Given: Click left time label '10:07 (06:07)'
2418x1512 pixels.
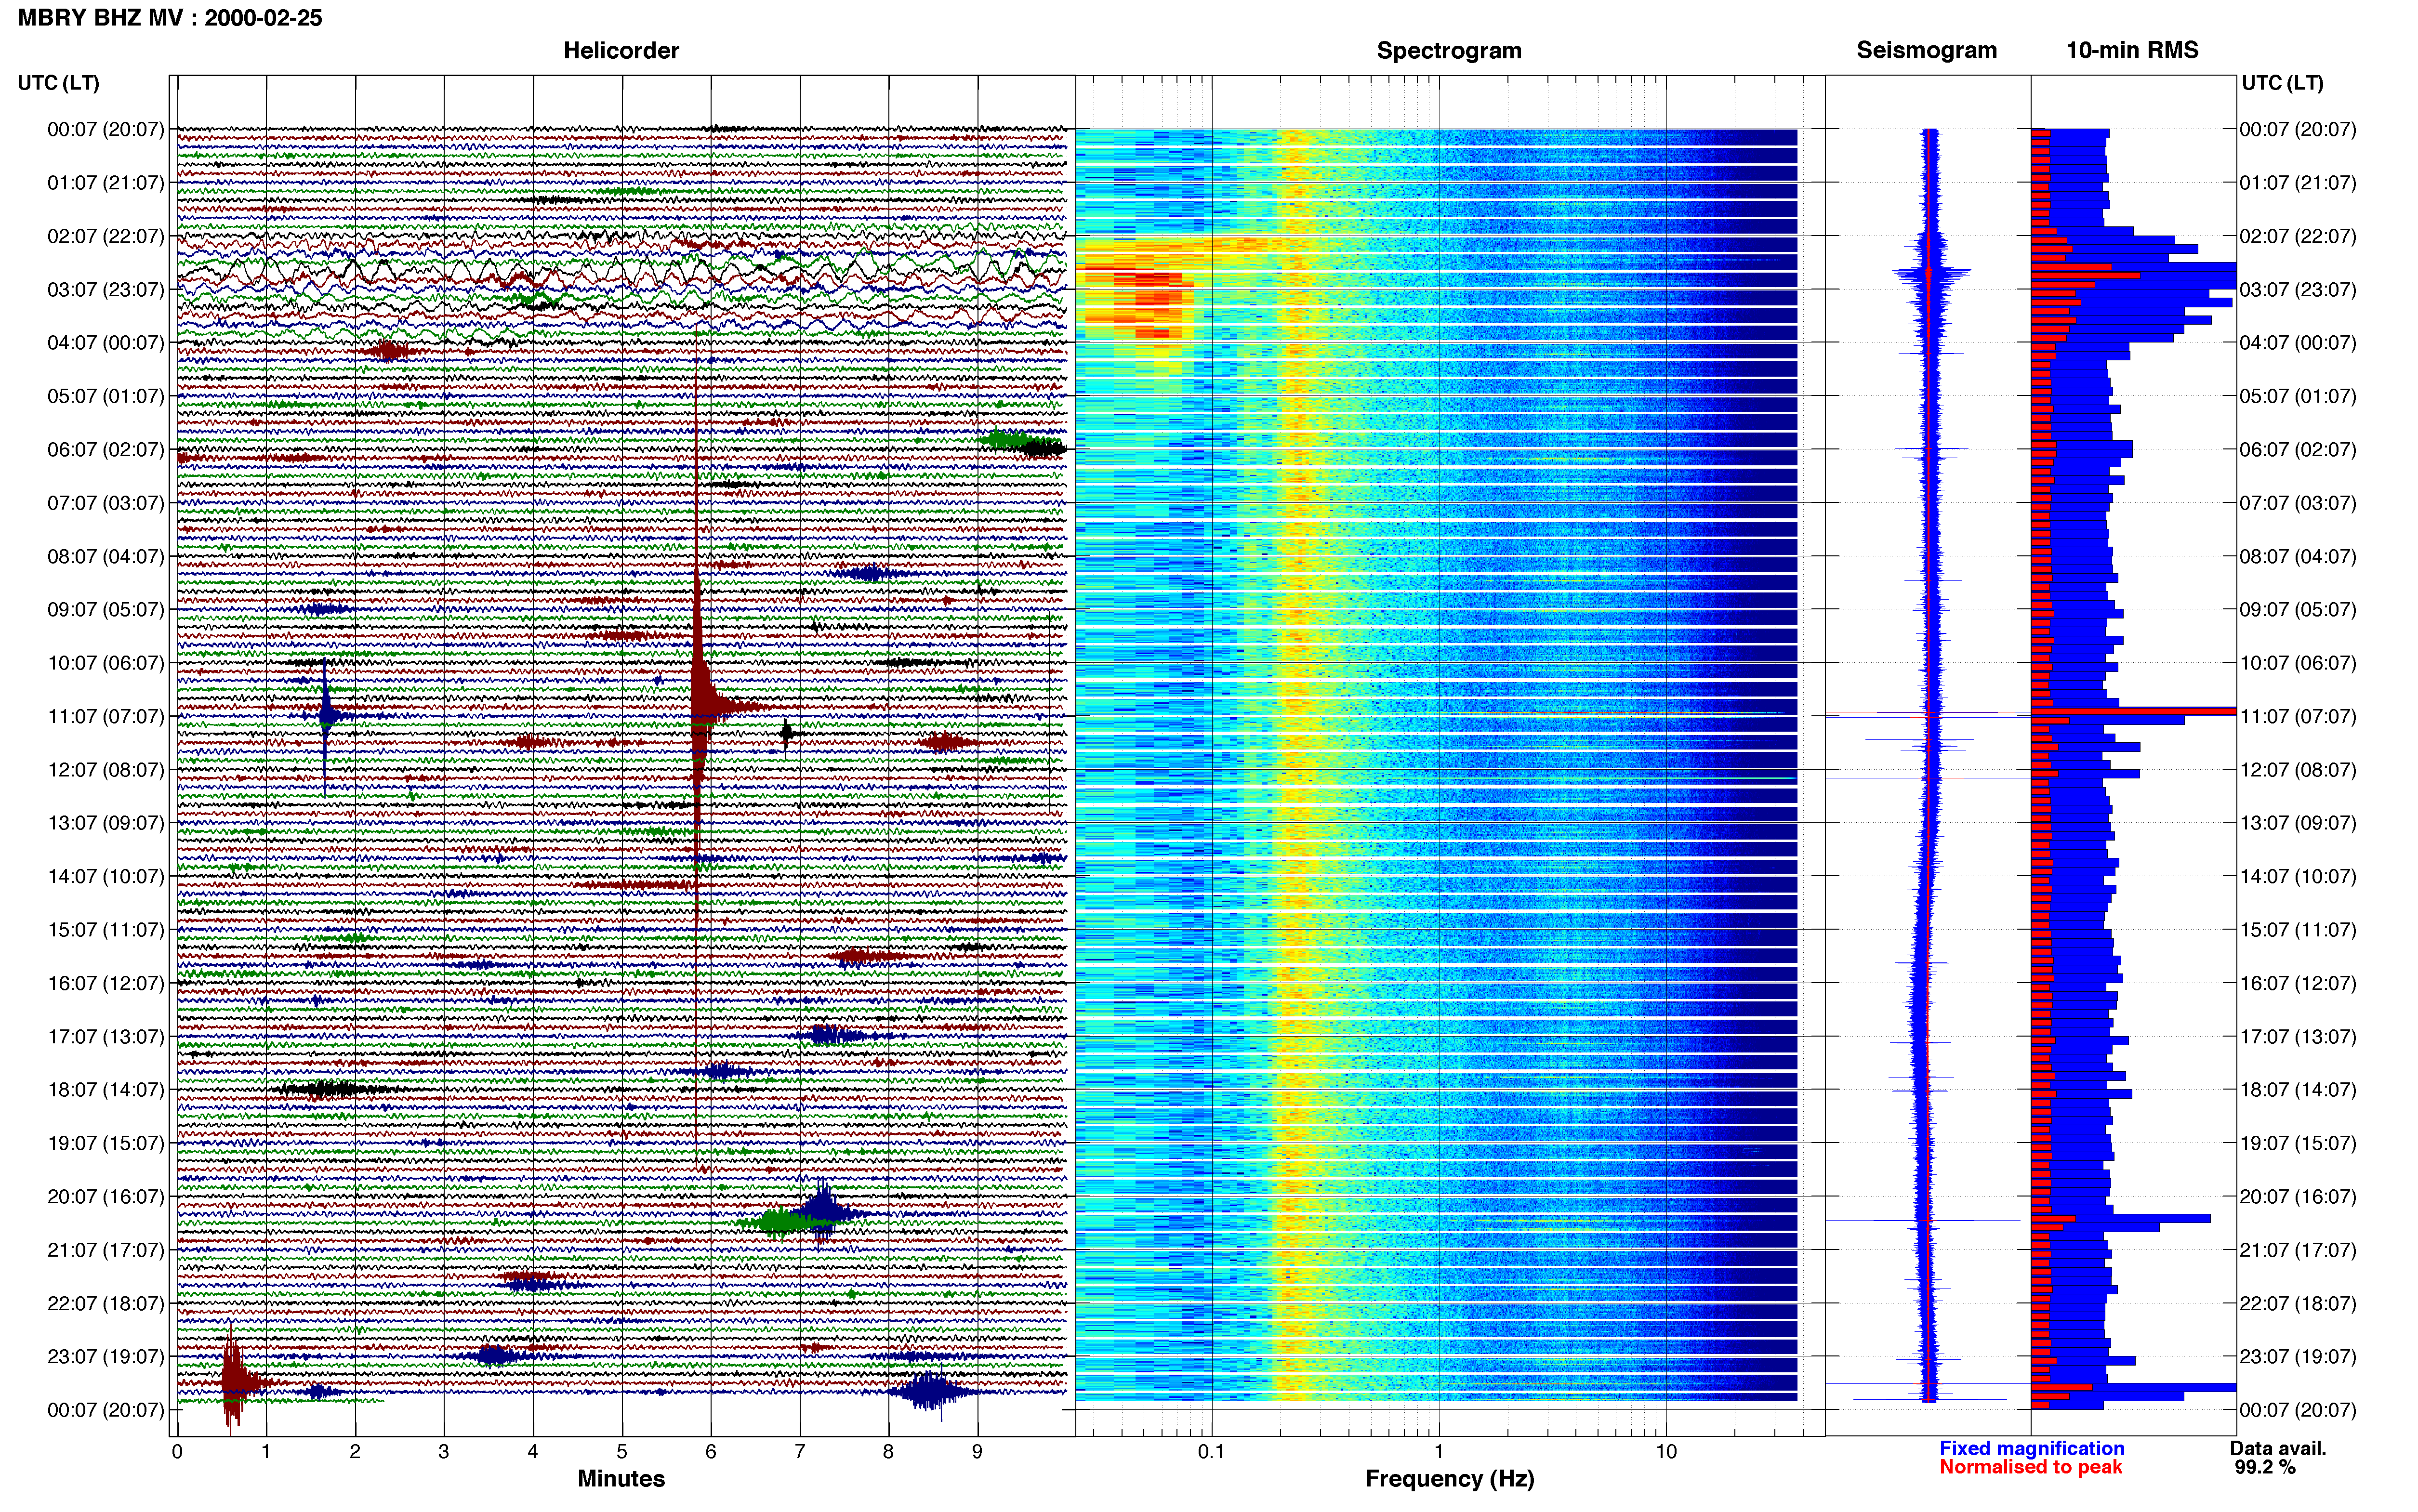Looking at the screenshot, I should [106, 663].
